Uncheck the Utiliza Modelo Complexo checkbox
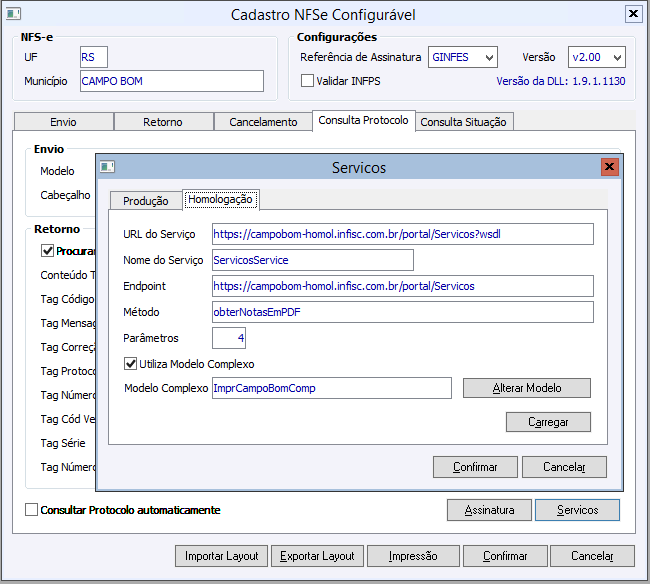This screenshot has width=650, height=584. coord(131,364)
